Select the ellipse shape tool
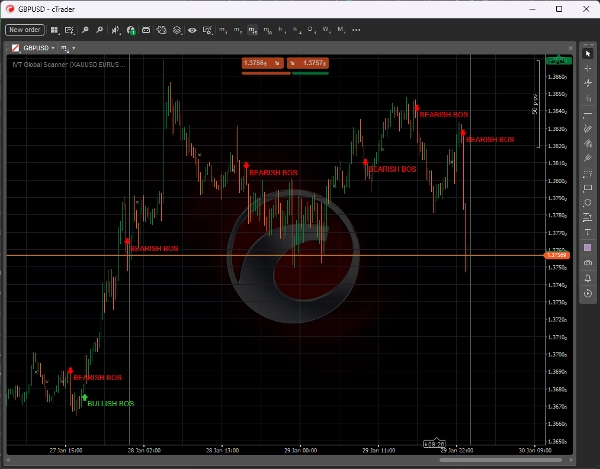 point(588,203)
